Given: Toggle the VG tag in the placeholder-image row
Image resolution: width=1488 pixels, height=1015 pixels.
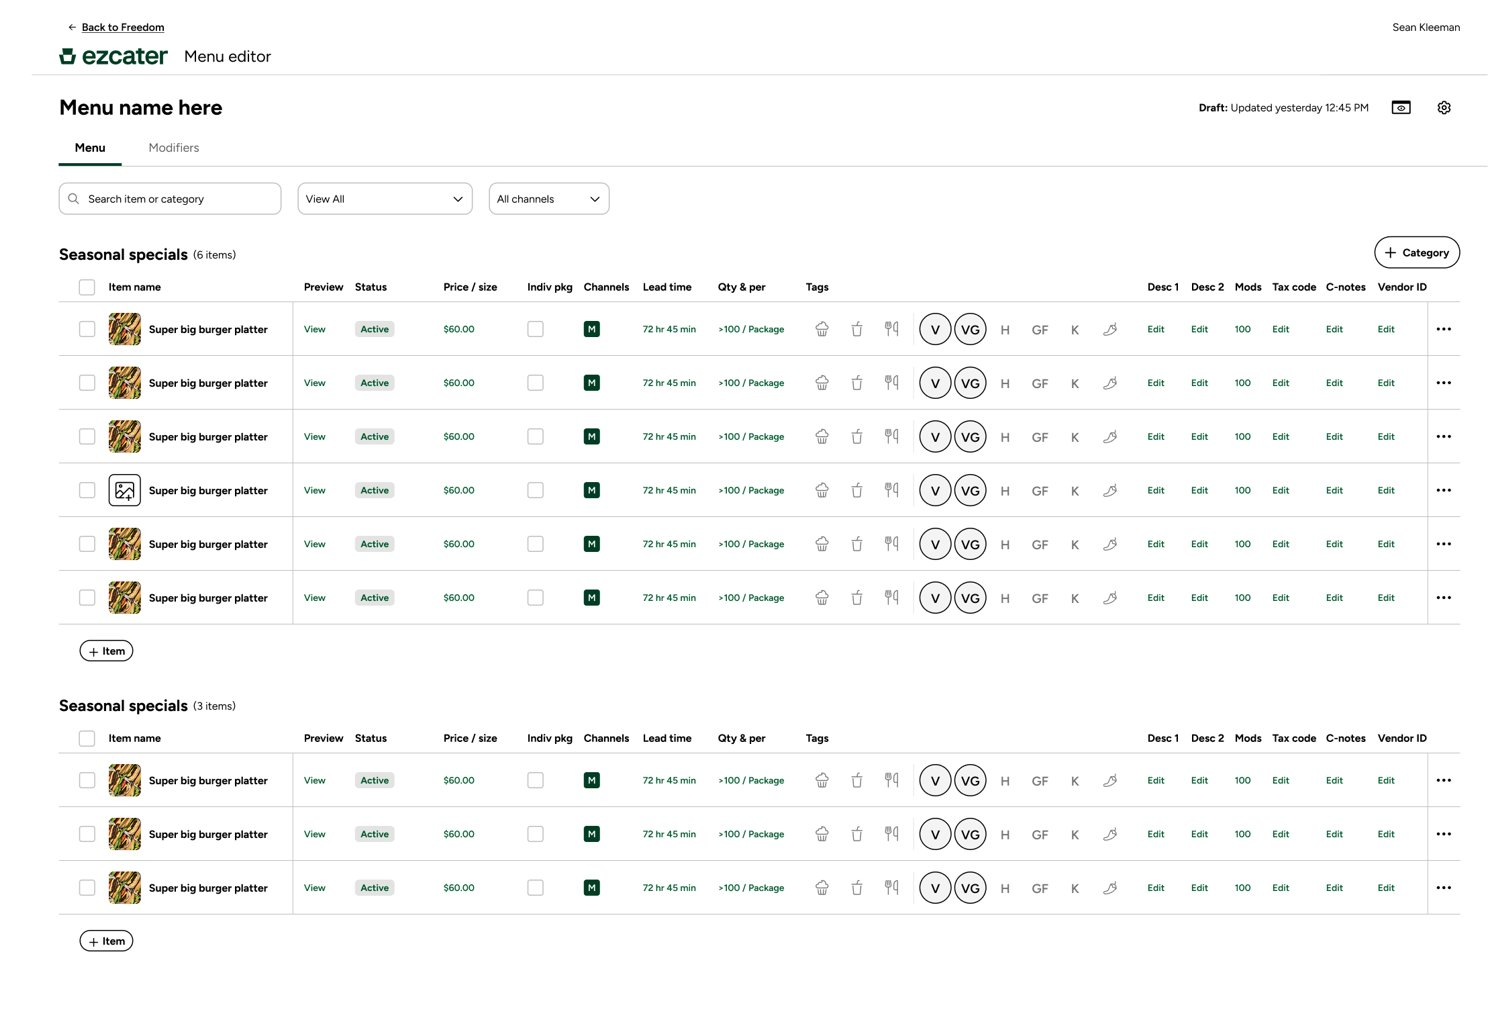Looking at the screenshot, I should point(970,491).
